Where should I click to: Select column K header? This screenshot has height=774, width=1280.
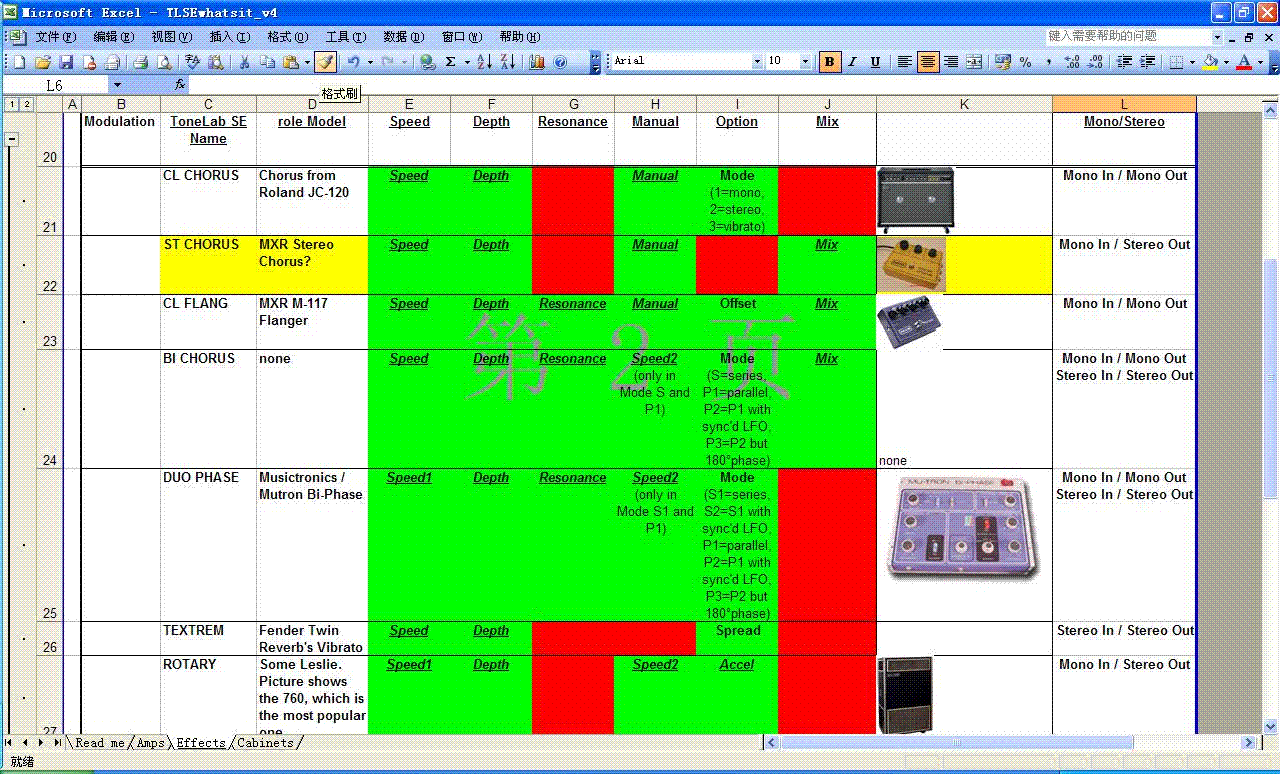(x=964, y=104)
